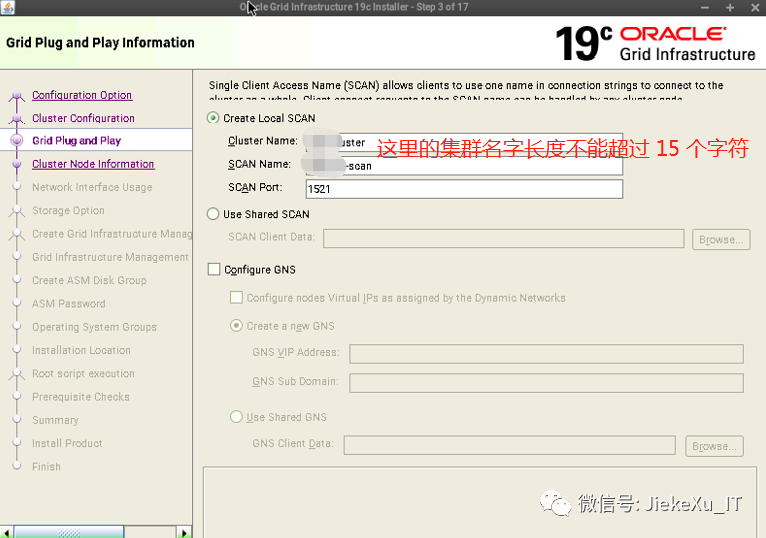Select Grid Plug and Play step
Screen dimensions: 766x538
pyautogui.click(x=77, y=141)
